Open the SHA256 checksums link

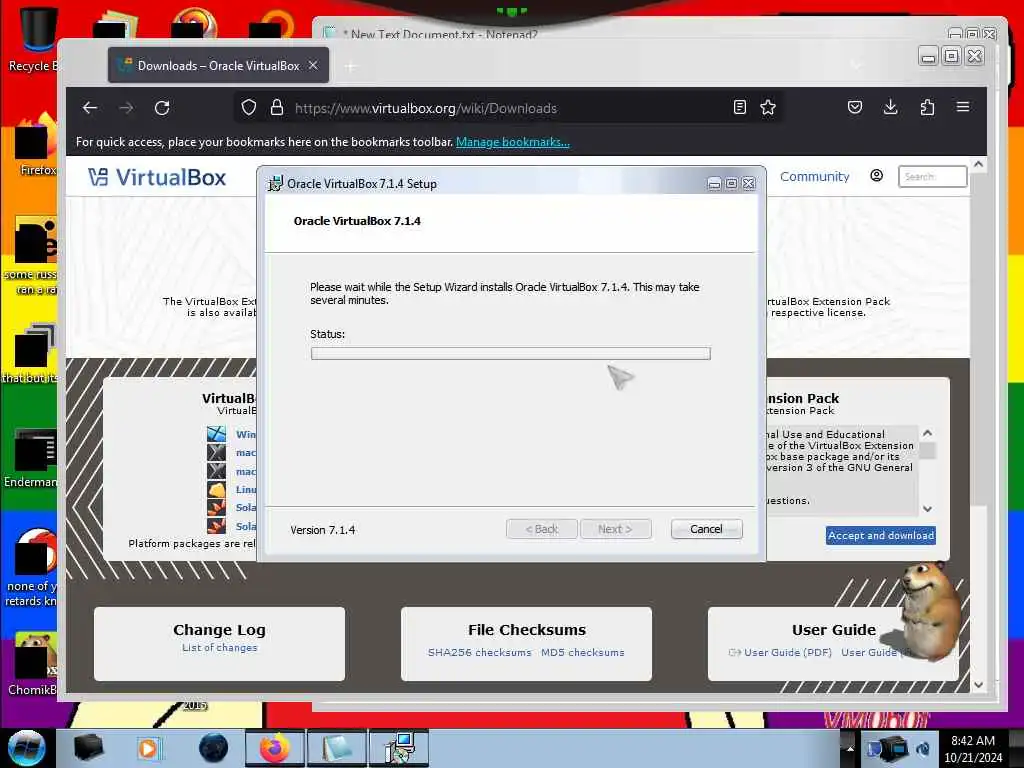479,652
